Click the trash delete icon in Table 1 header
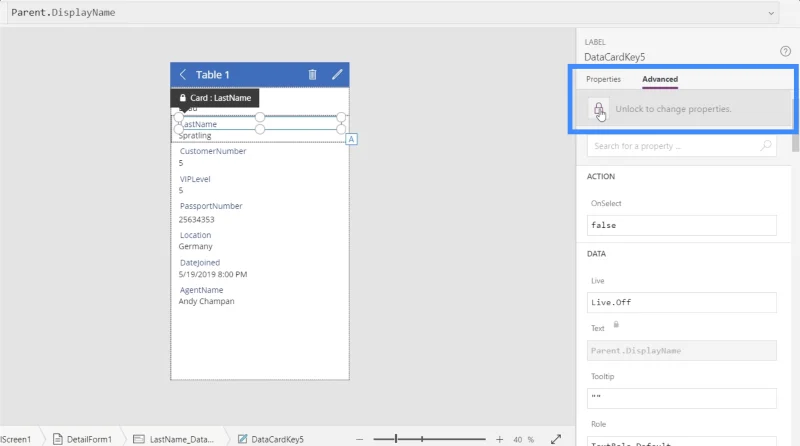Image resolution: width=800 pixels, height=446 pixels. point(312,75)
